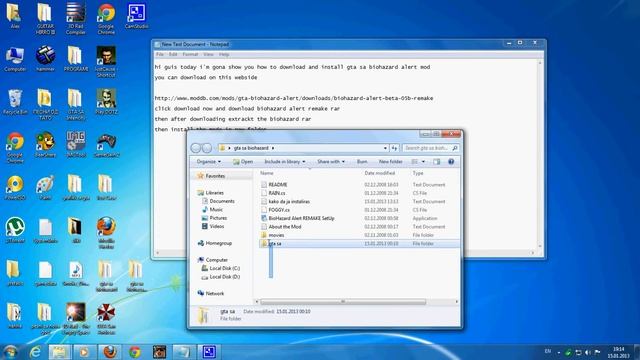This screenshot has height=360, width=640.
Task: Sort files by Date modified column
Action: [x=380, y=173]
